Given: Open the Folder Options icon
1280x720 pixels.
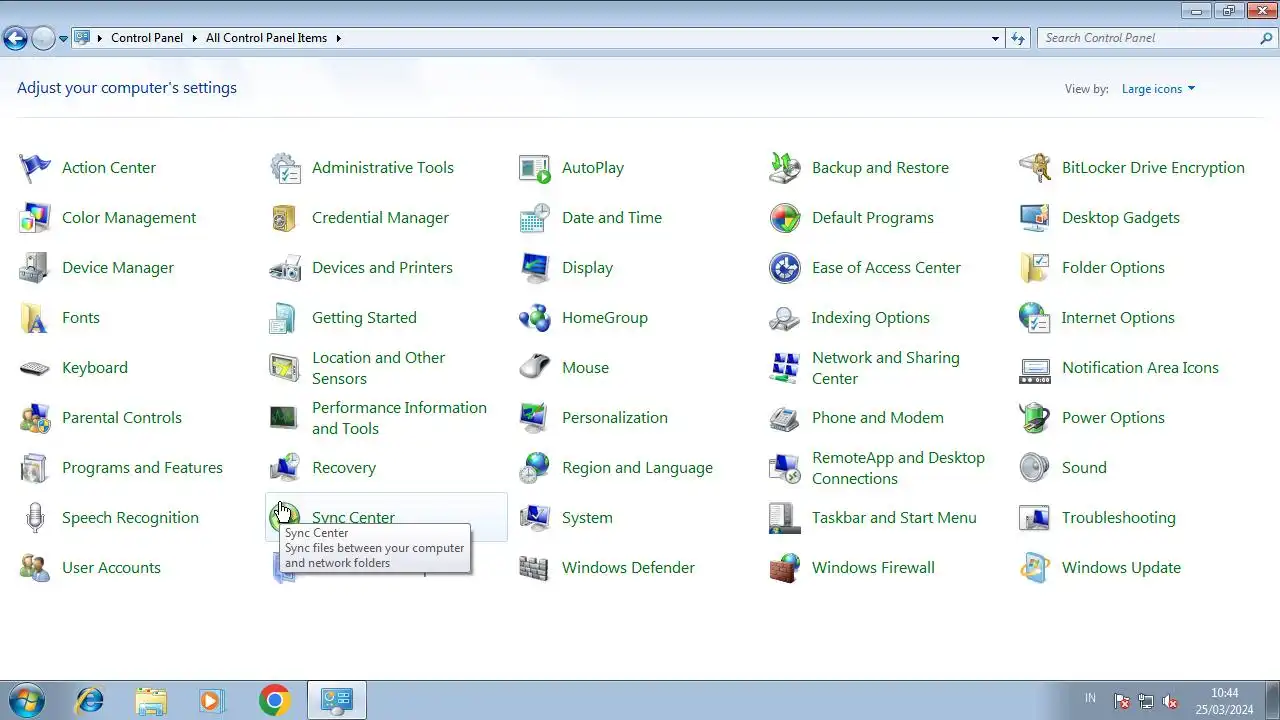Looking at the screenshot, I should [1035, 268].
